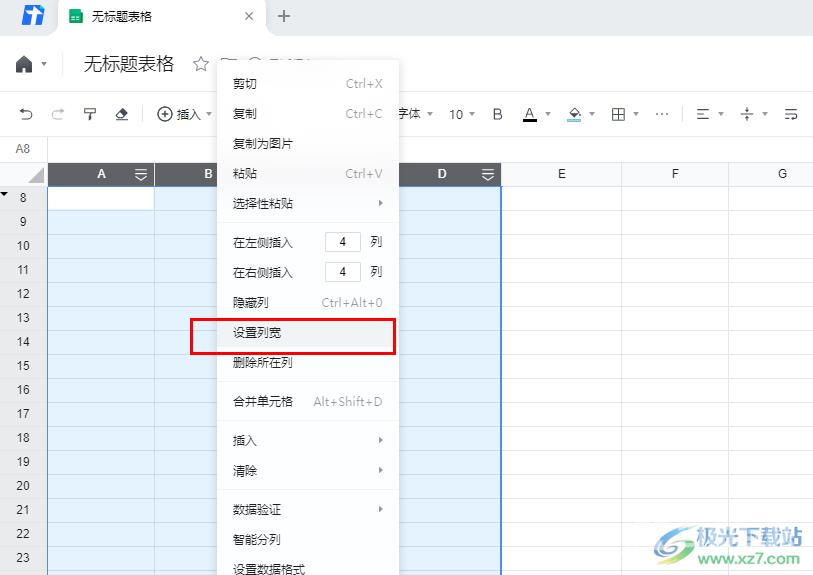The image size is (813, 575).
Task: Choose 复制为图片 menu entry
Action: pos(308,144)
